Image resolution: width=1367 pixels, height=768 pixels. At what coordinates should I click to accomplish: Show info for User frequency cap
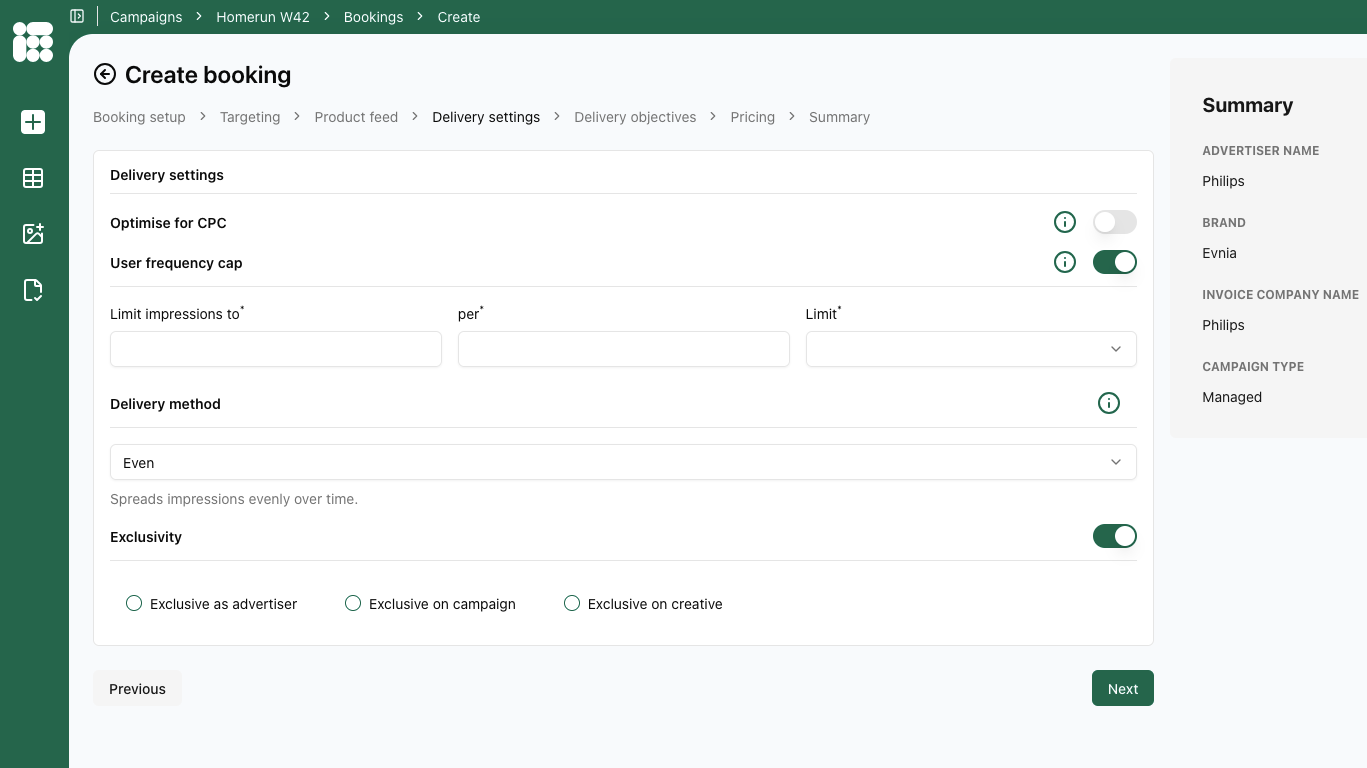click(1065, 262)
